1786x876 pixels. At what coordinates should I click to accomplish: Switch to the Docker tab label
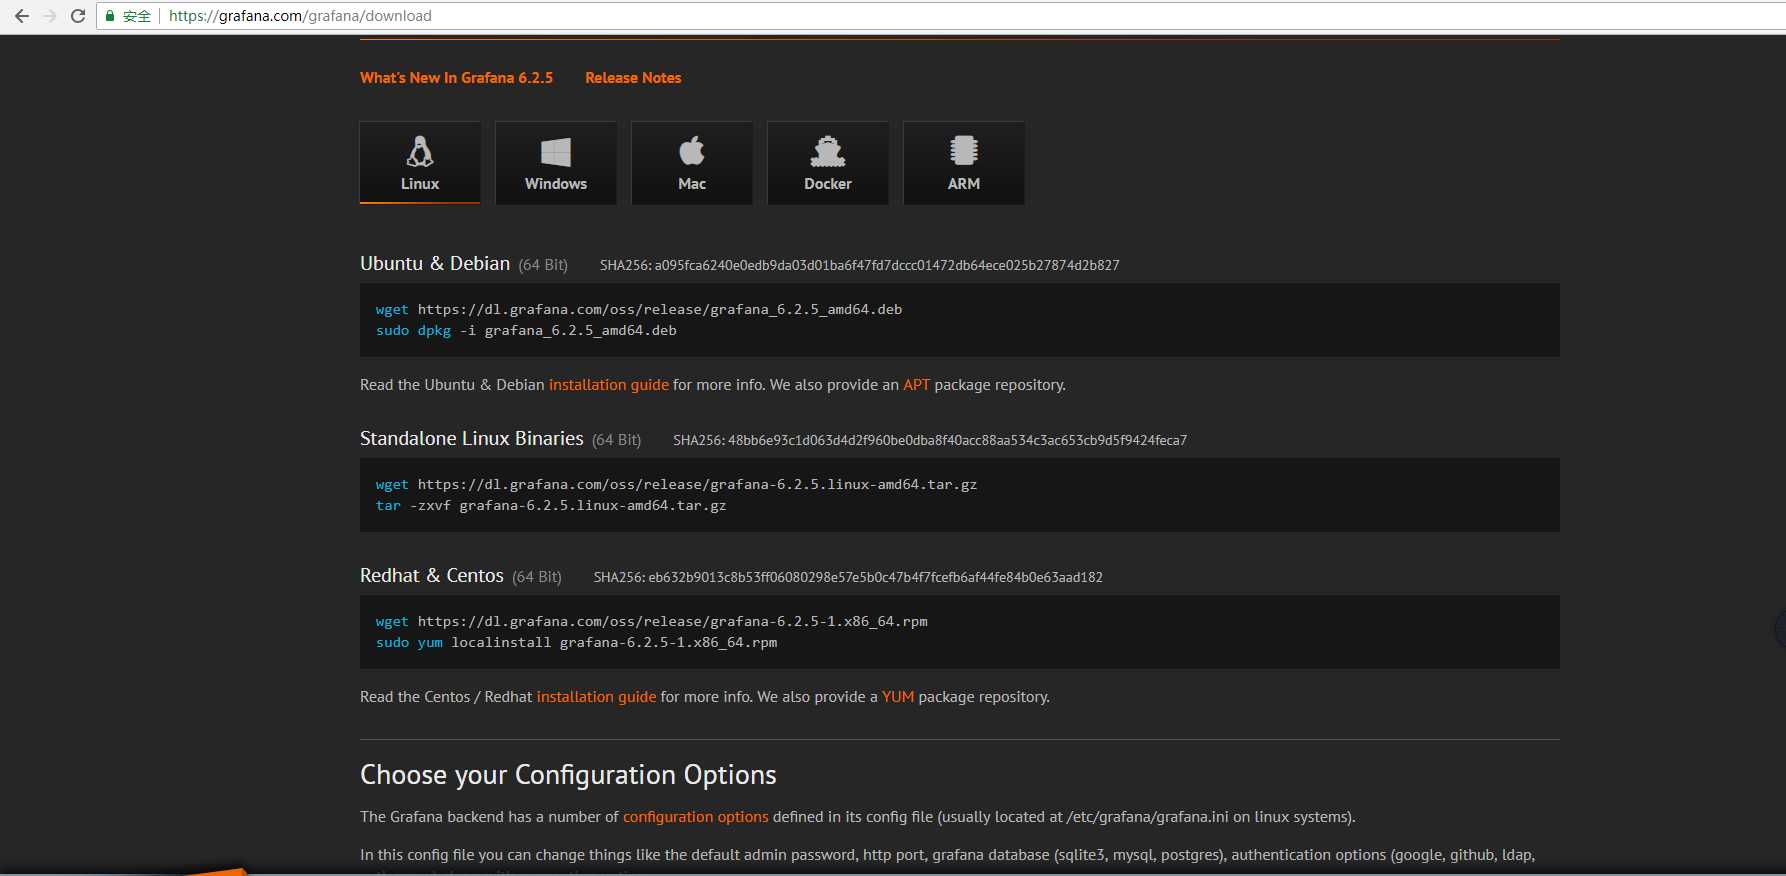tap(828, 184)
